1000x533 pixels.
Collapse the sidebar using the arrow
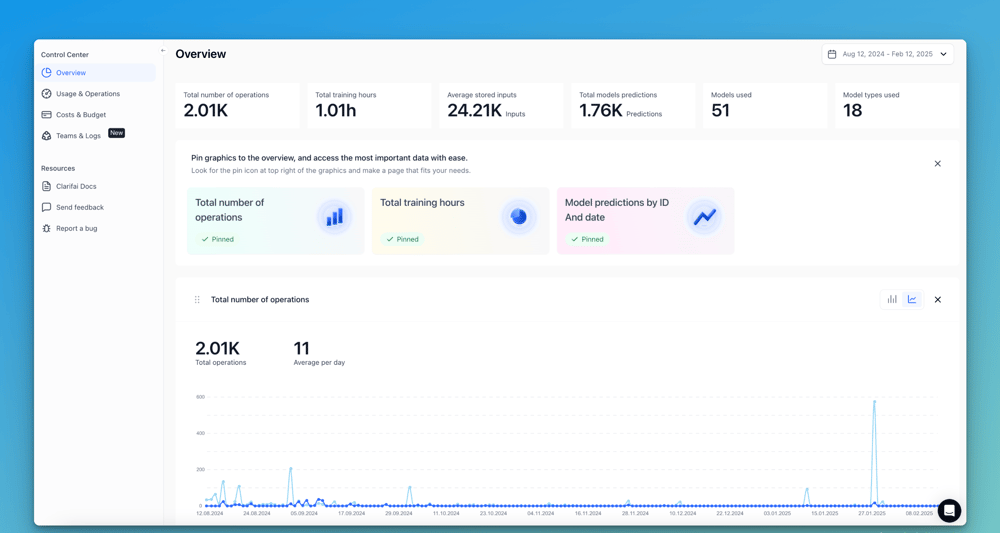pyautogui.click(x=163, y=50)
